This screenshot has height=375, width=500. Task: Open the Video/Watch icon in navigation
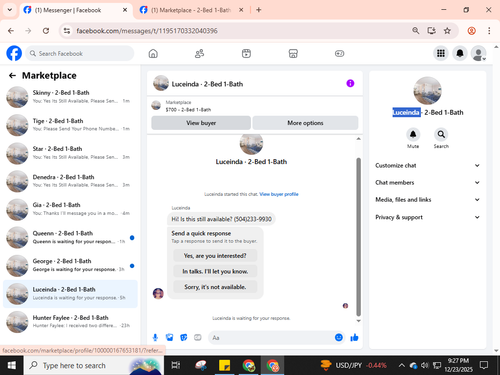(x=246, y=53)
